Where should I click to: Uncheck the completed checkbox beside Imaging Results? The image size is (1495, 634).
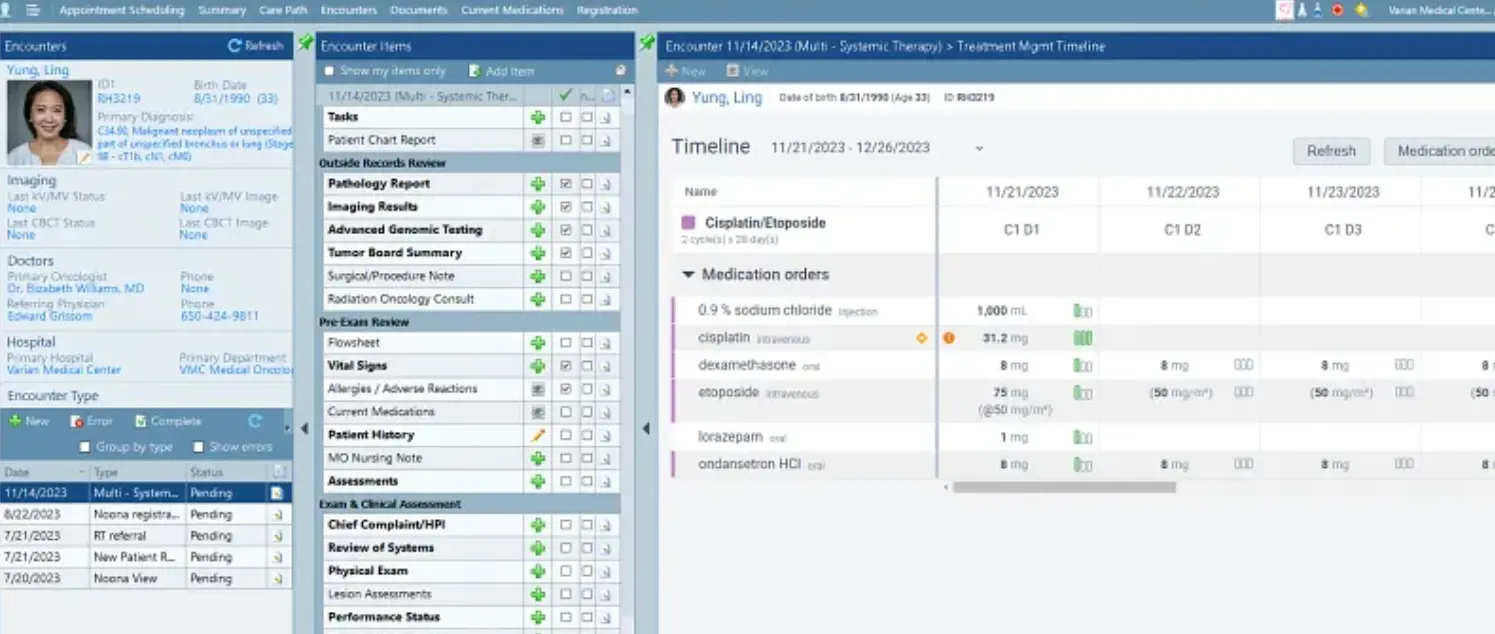[564, 206]
